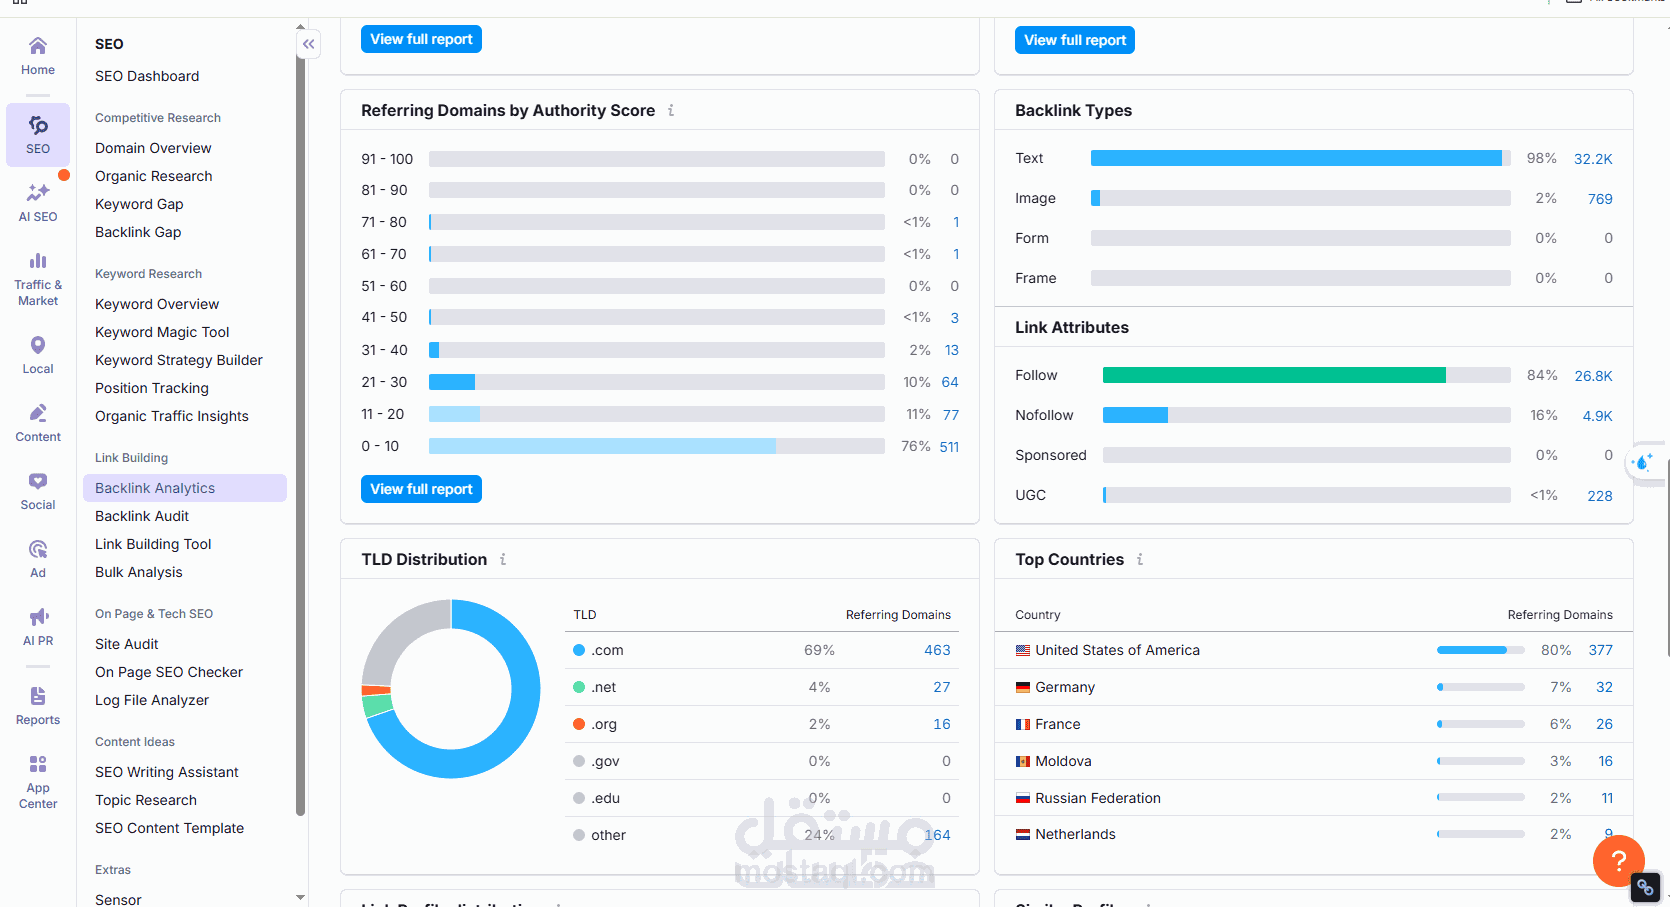Click the info icon beside Top Countries
This screenshot has width=1670, height=907.
tap(1140, 559)
